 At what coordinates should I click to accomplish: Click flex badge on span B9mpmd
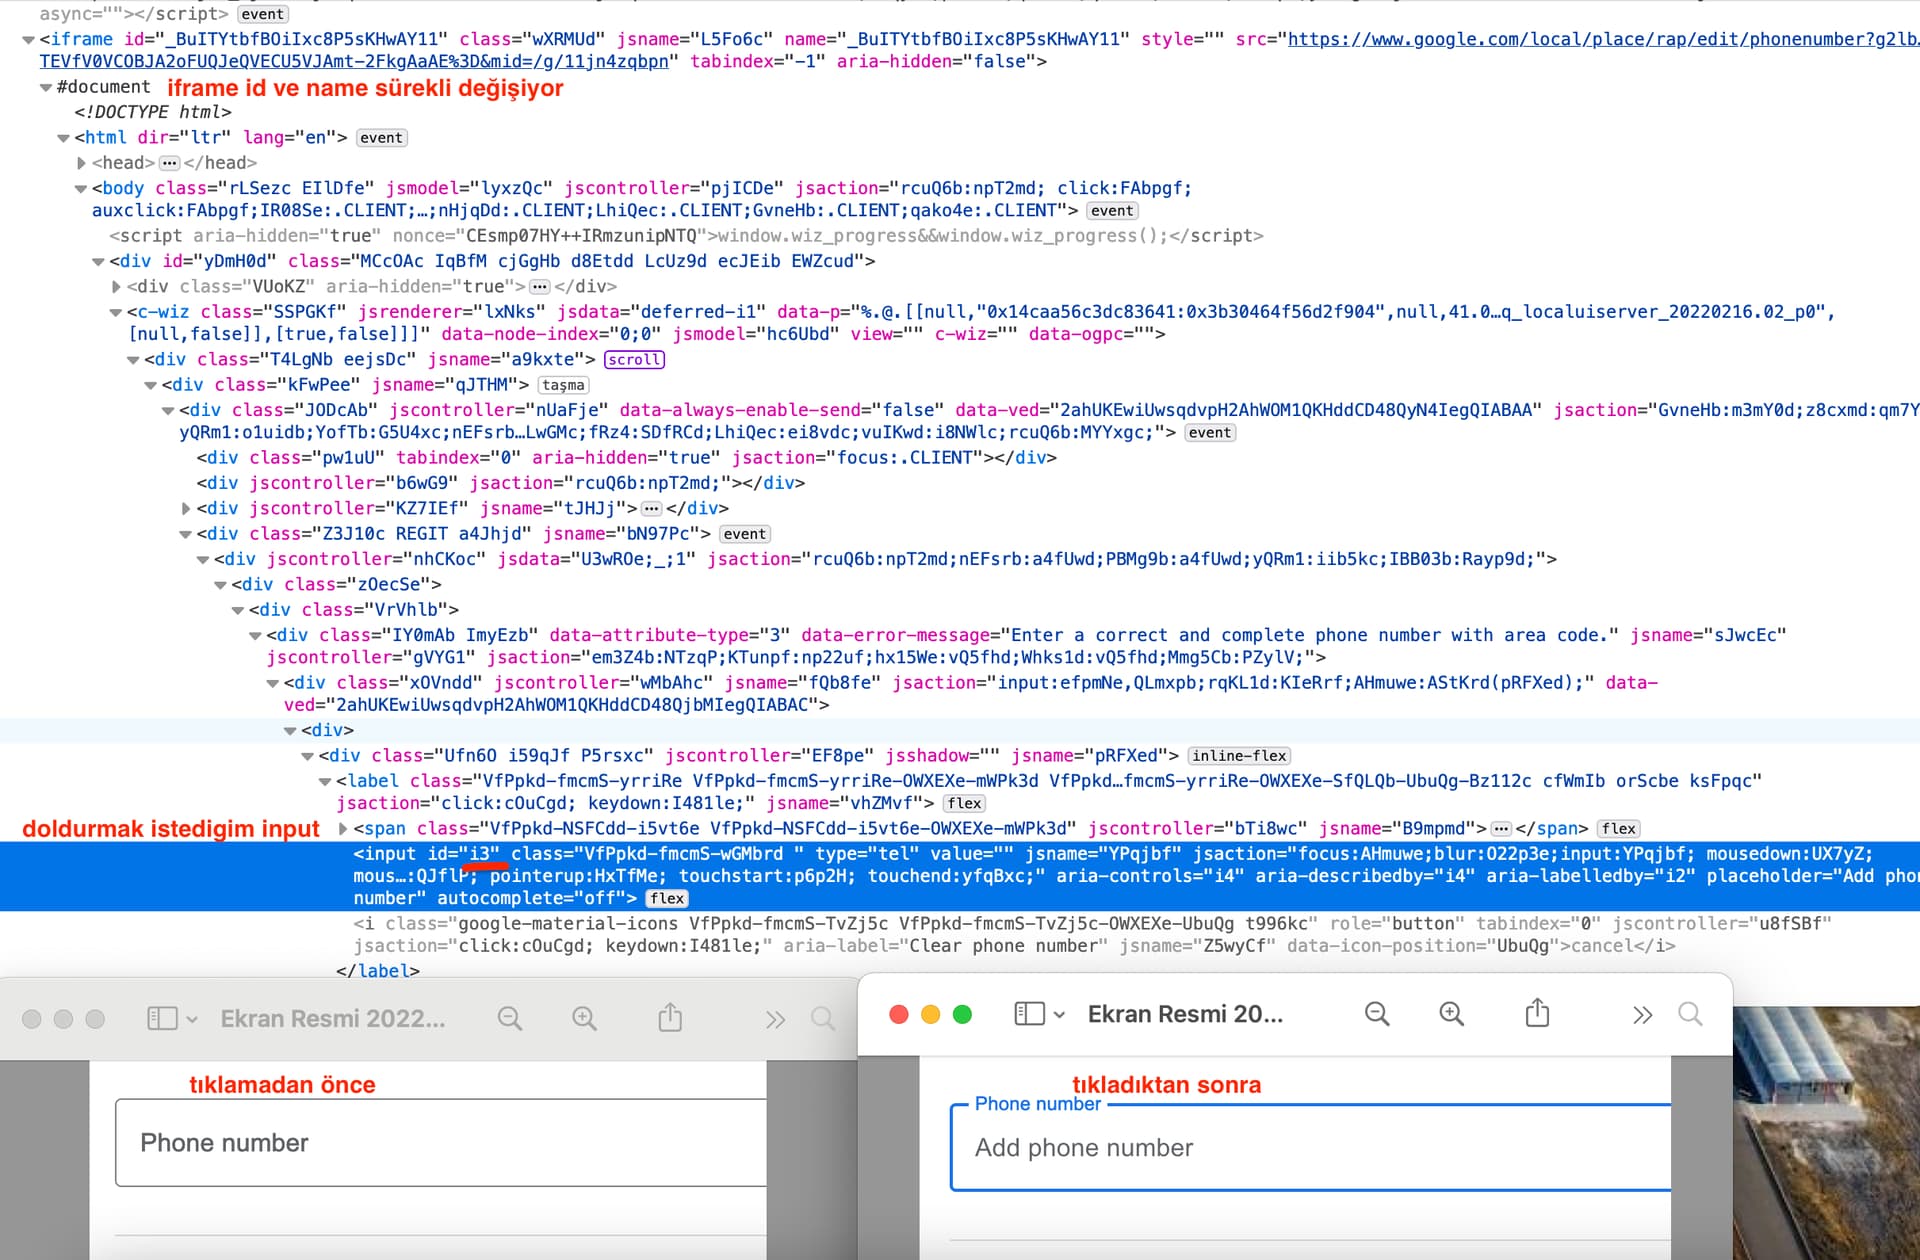coord(1618,829)
